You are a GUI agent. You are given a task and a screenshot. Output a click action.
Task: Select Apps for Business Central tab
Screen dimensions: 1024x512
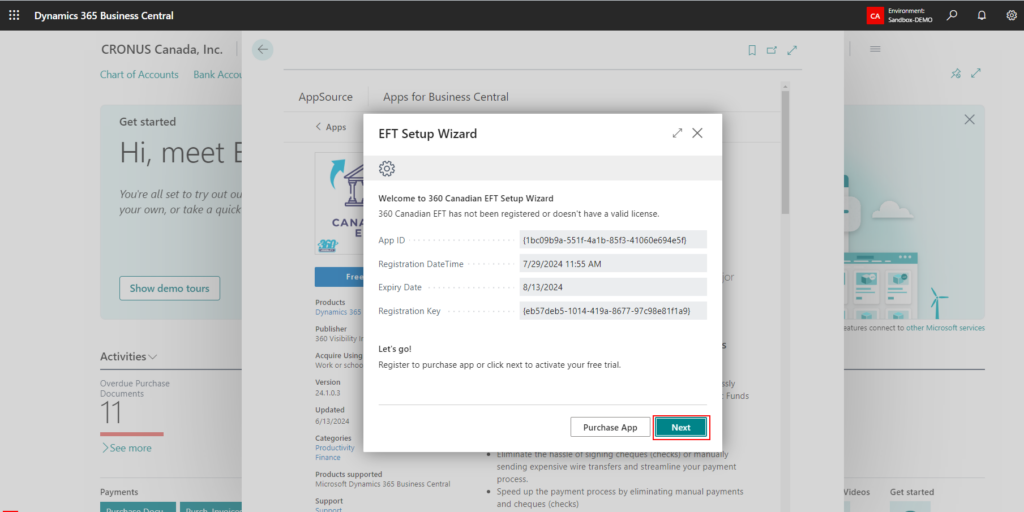[446, 97]
